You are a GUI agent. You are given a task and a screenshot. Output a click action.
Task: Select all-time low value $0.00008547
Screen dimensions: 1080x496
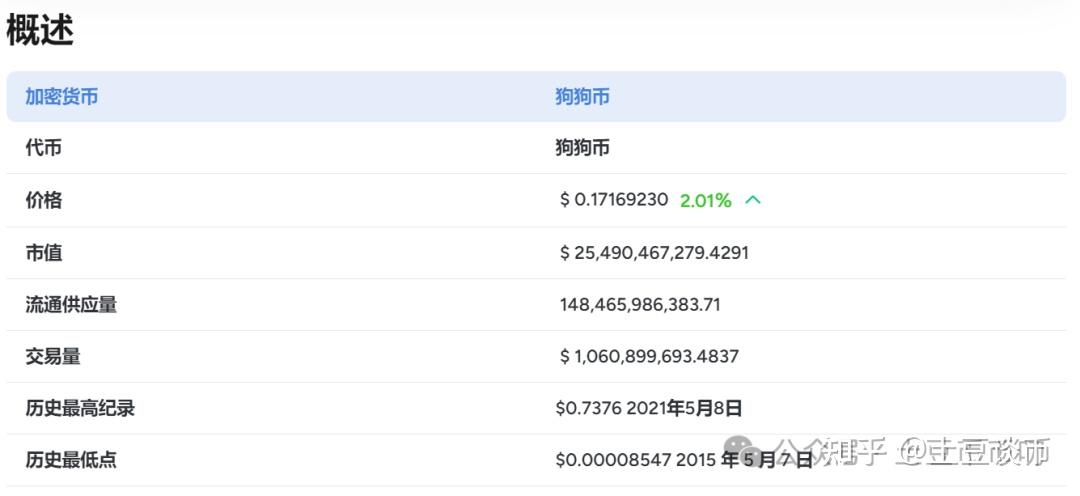pyautogui.click(x=613, y=460)
